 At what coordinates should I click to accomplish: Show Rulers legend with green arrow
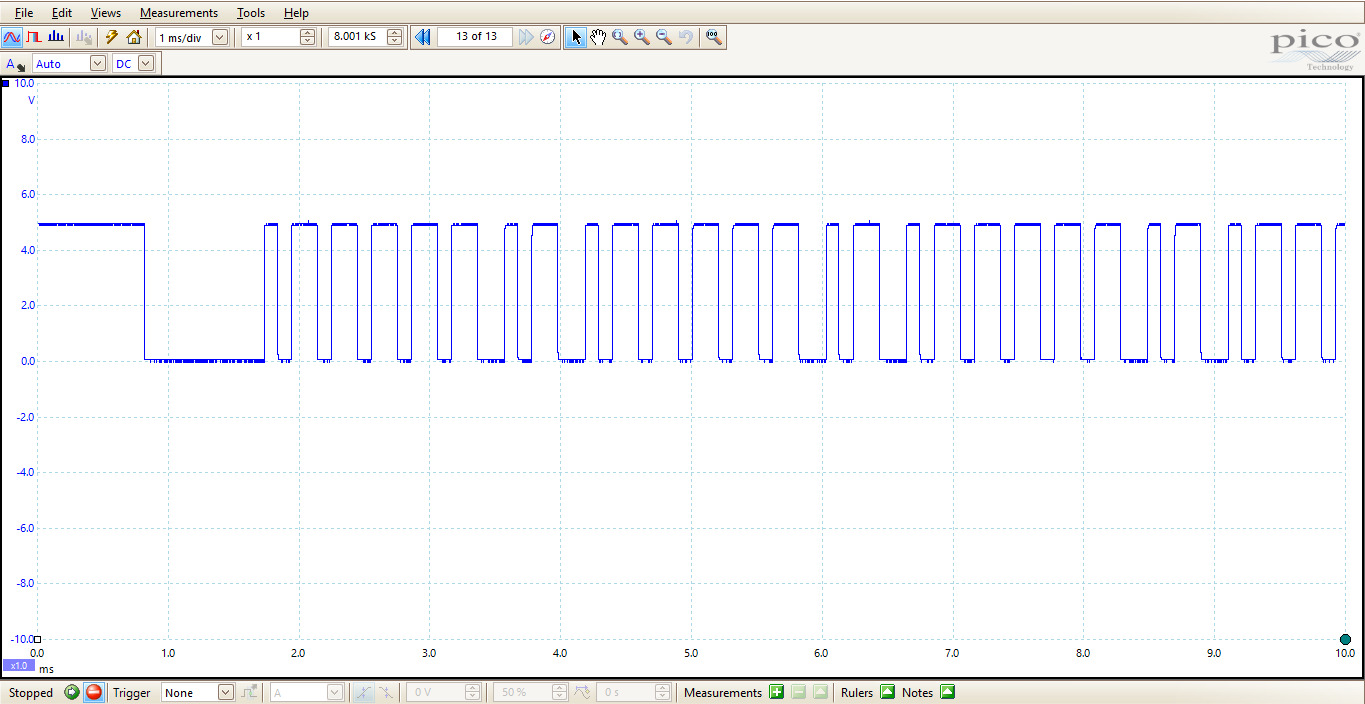point(887,692)
